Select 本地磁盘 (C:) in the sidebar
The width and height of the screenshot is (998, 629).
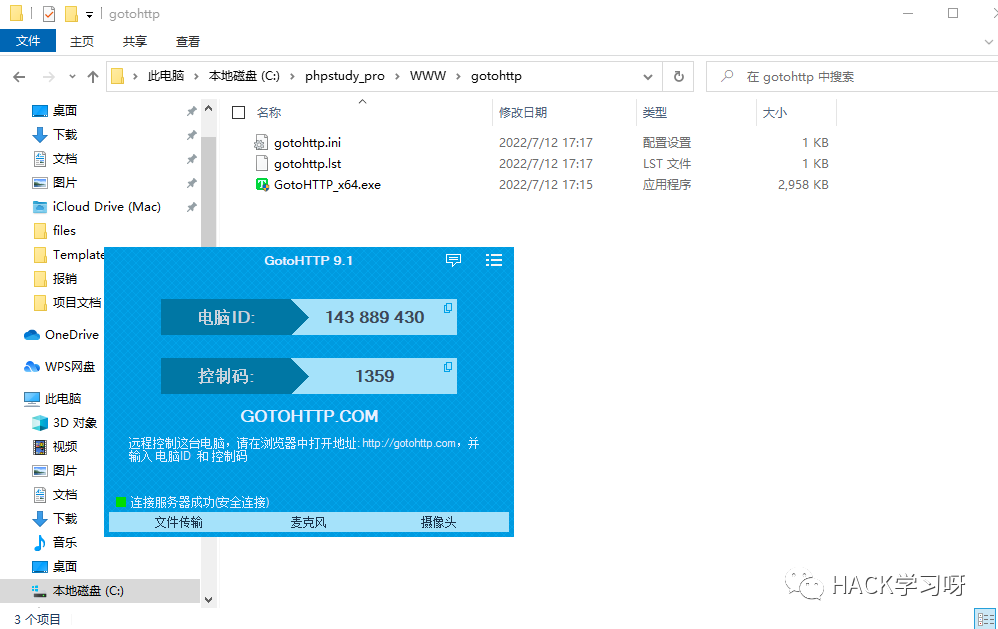click(100, 591)
